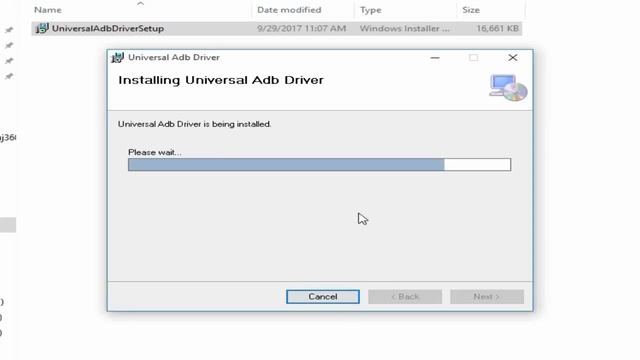640x360 pixels.
Task: Click the Windows Installer type cell
Action: (x=404, y=29)
